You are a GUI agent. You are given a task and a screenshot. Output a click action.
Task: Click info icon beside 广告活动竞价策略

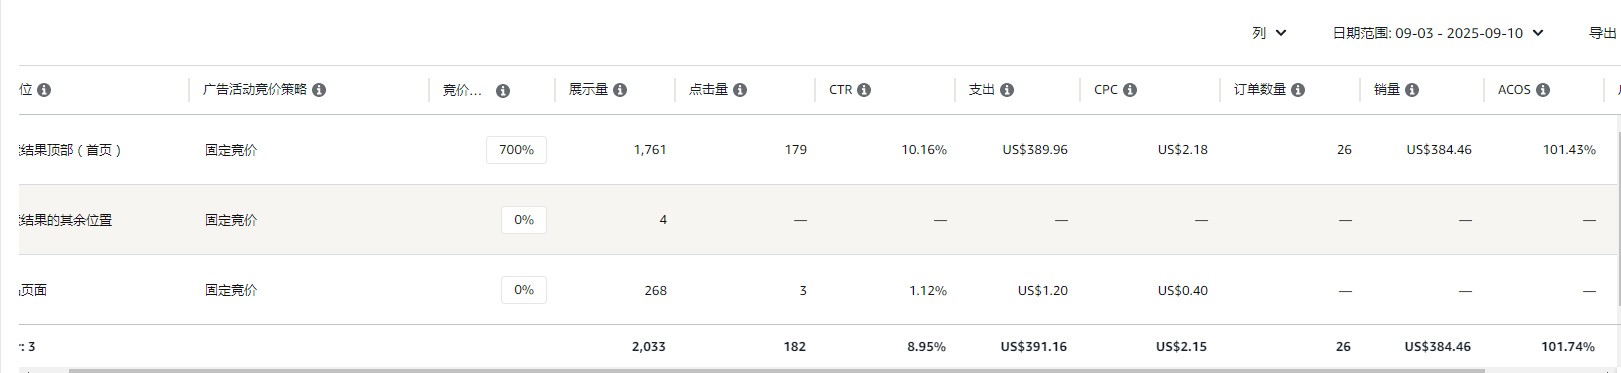(x=319, y=90)
